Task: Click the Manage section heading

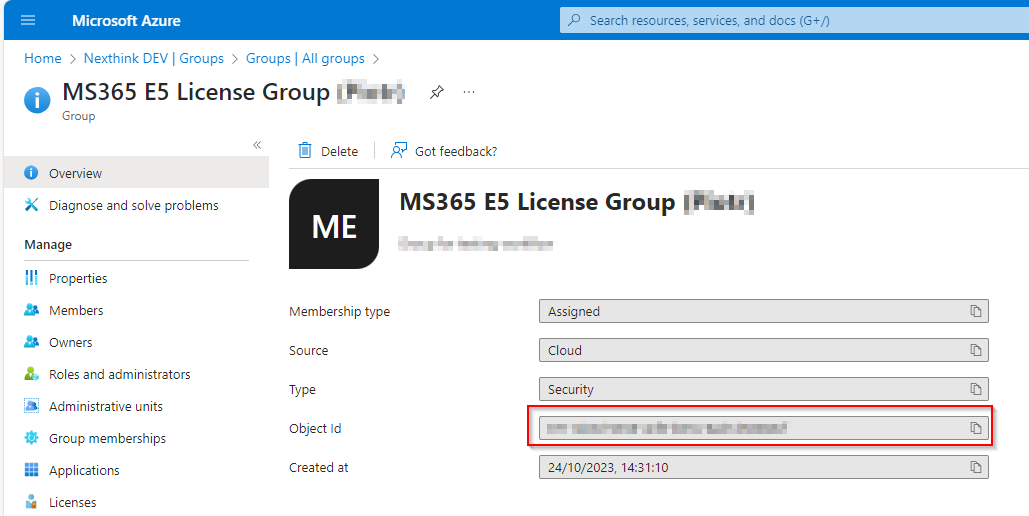Action: 48,244
